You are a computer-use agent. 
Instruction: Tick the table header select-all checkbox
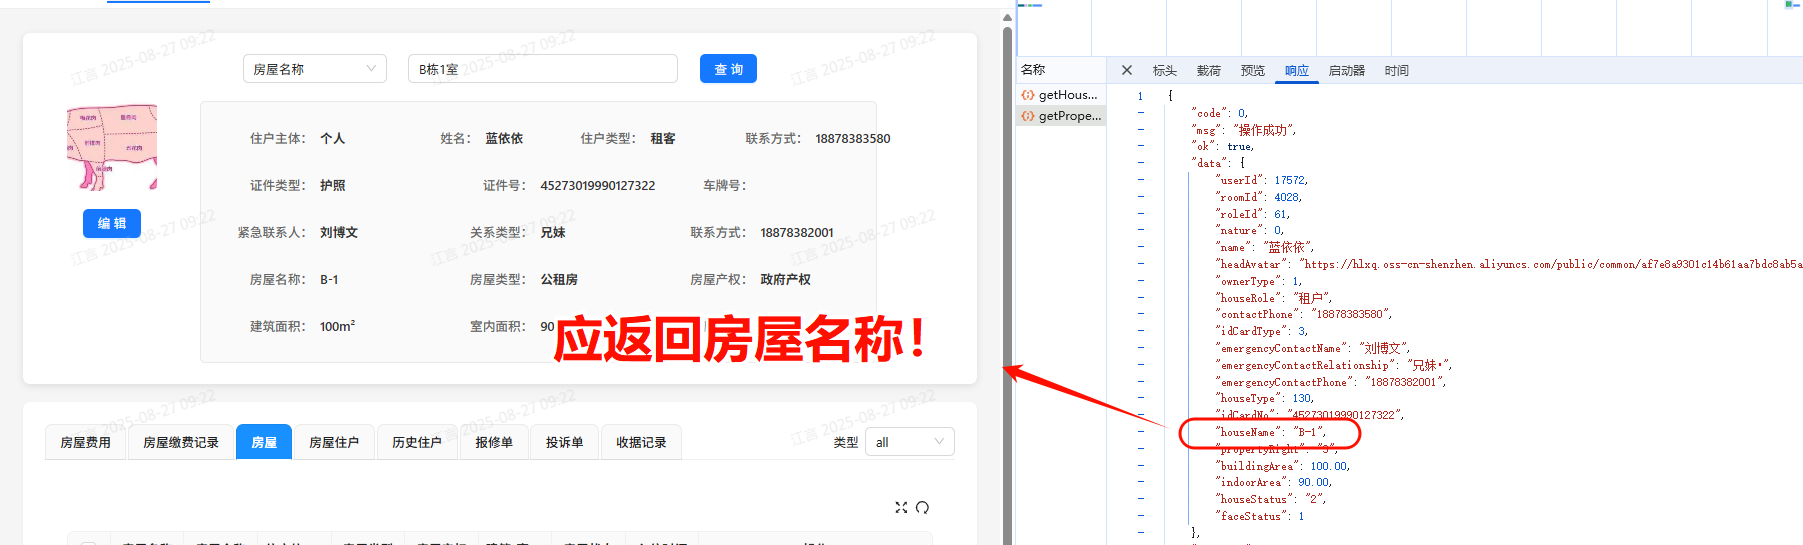(89, 541)
